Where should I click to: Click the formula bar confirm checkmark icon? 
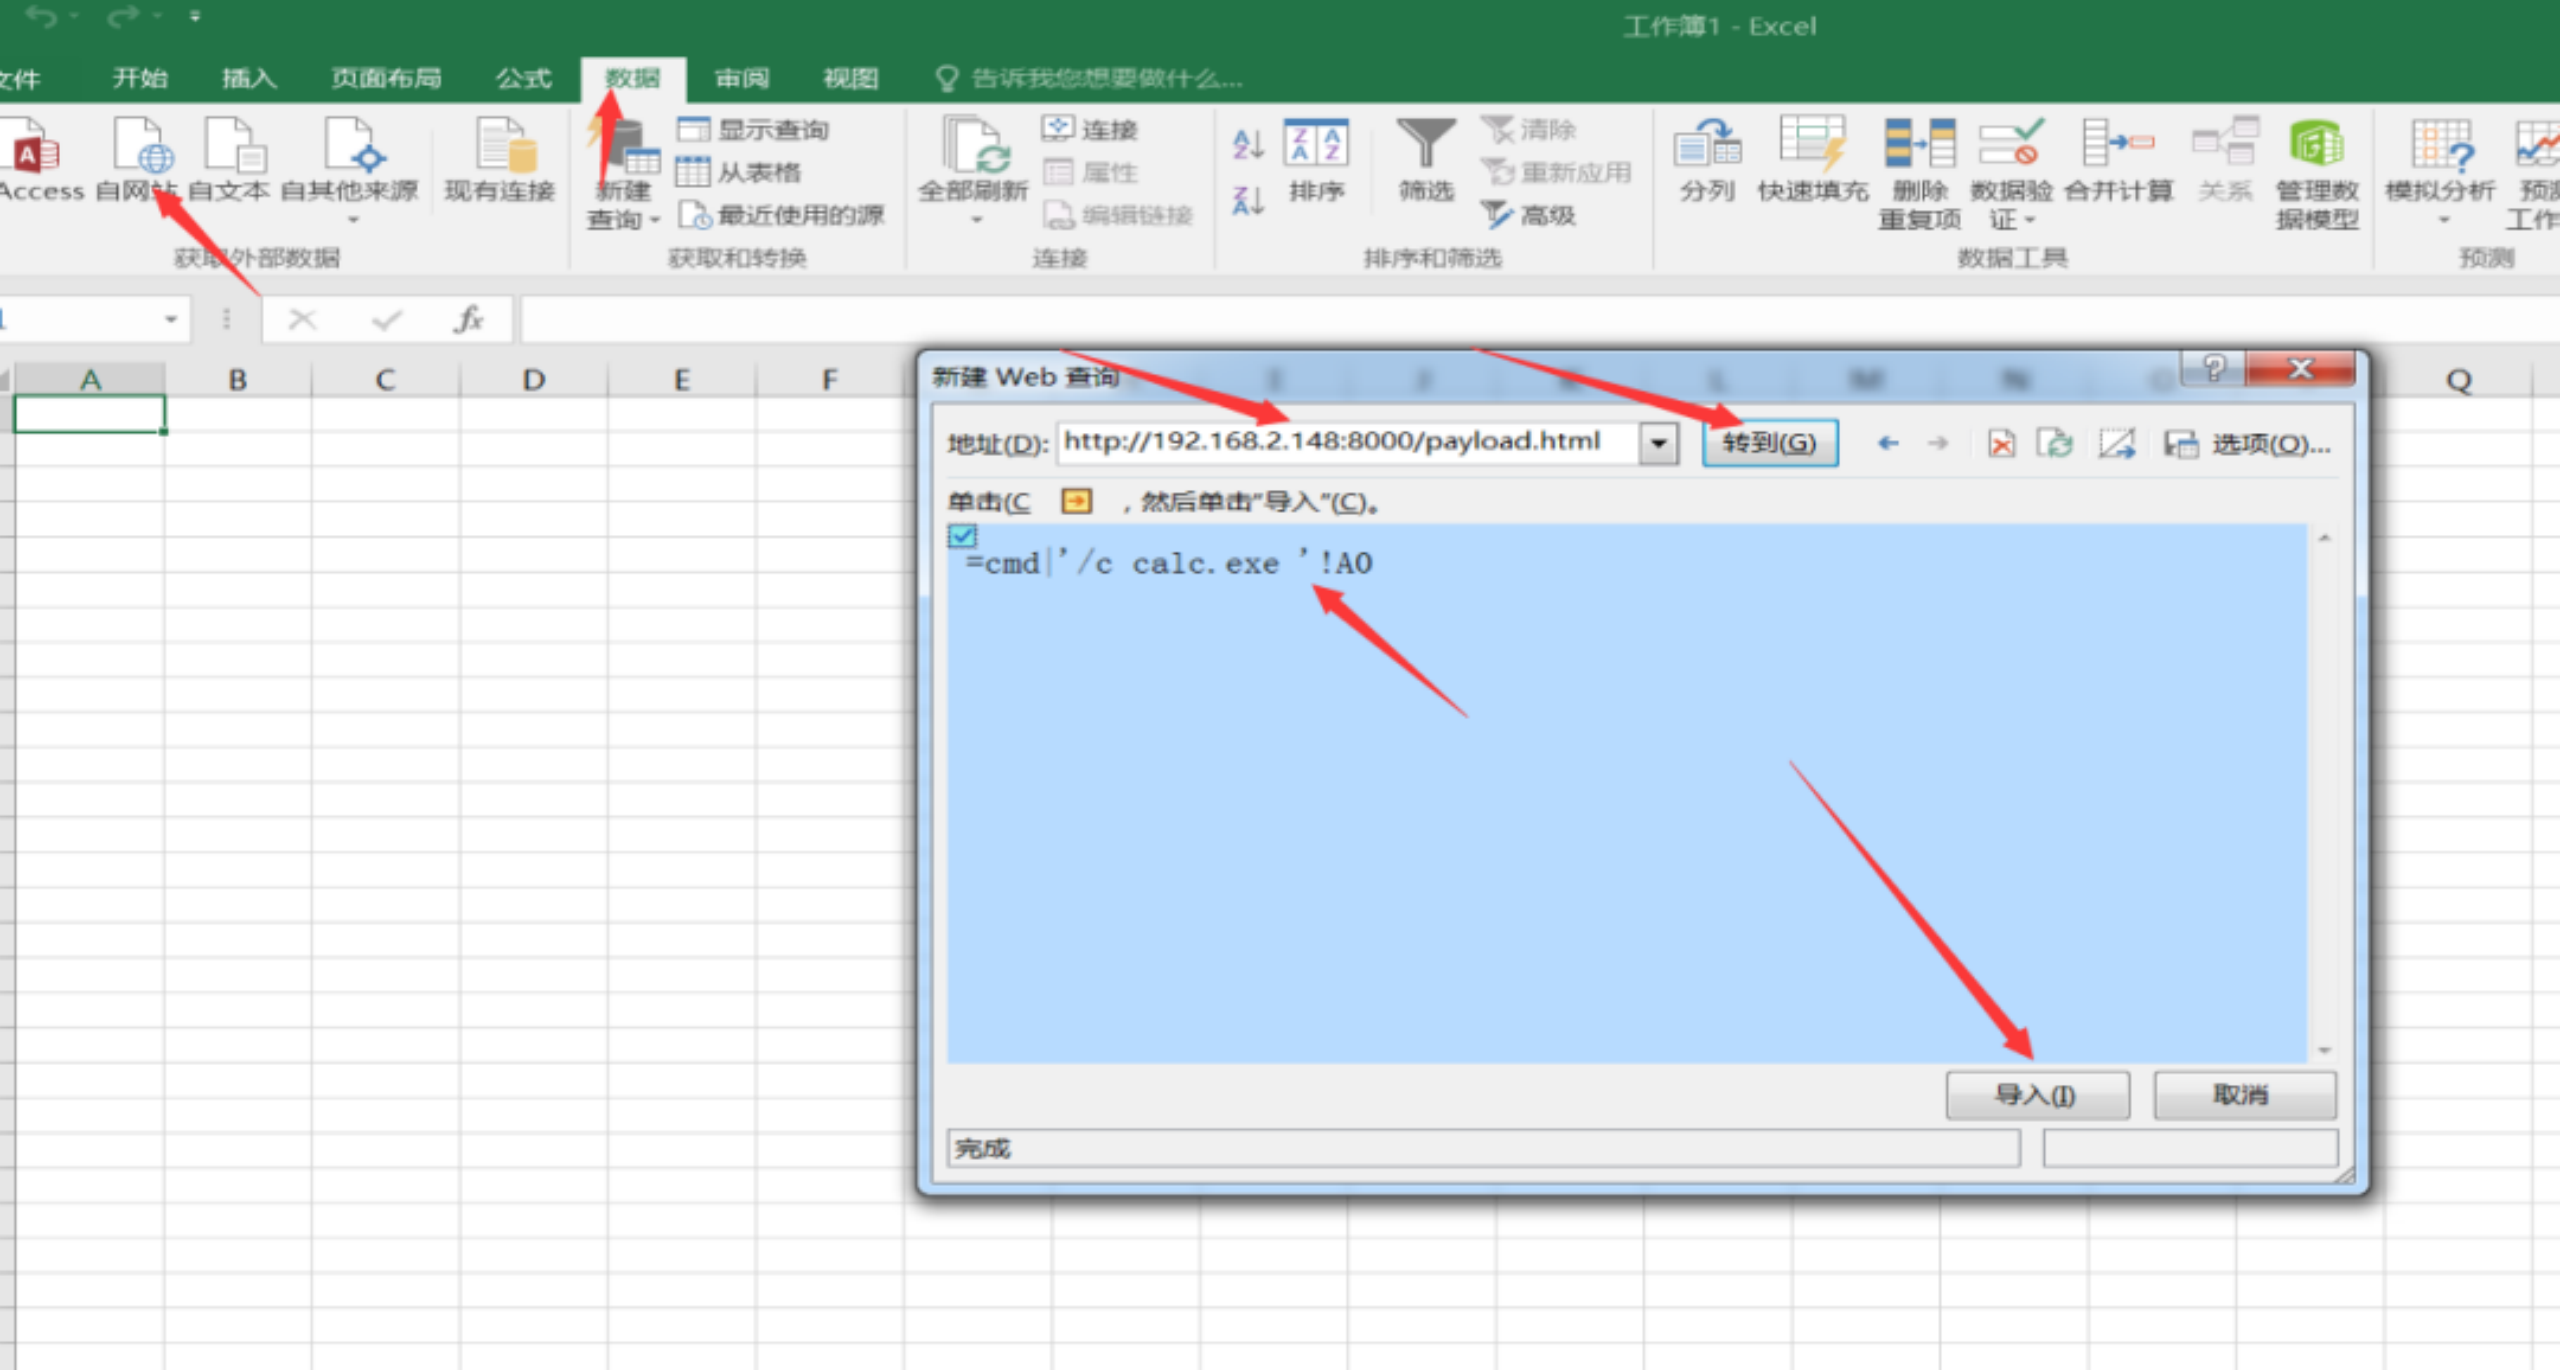click(386, 320)
